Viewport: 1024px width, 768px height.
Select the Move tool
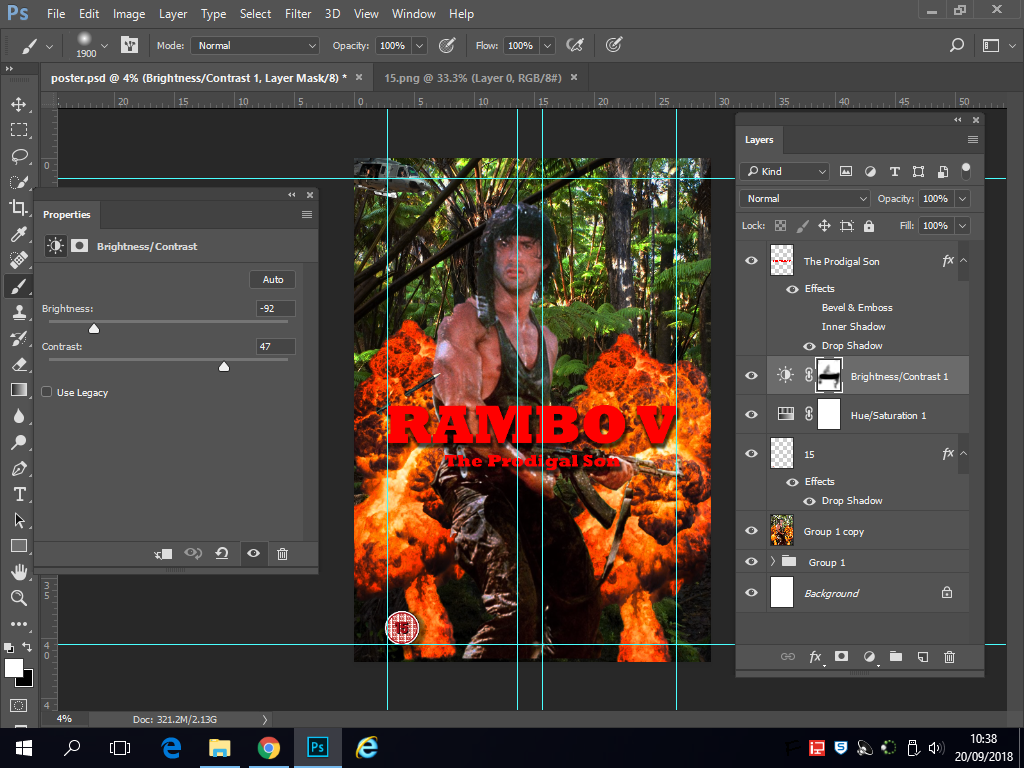pyautogui.click(x=18, y=104)
